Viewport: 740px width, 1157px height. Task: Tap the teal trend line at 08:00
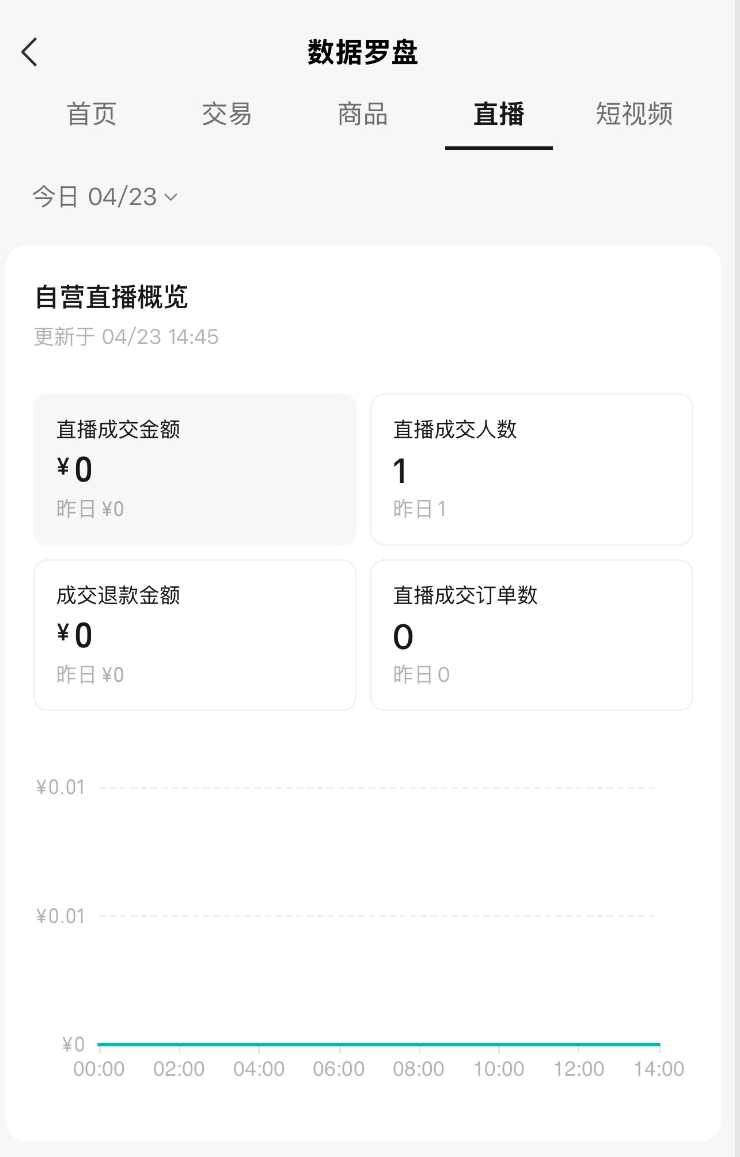419,1044
